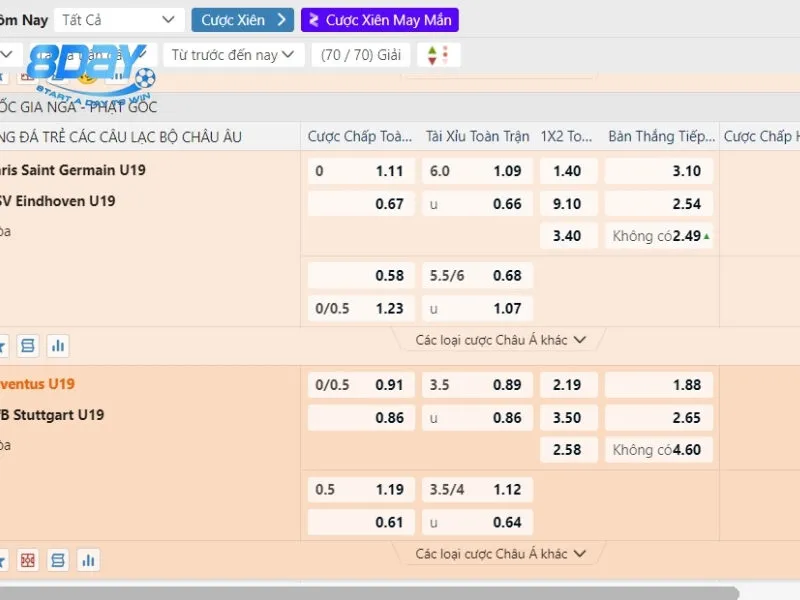
Task: Pick handicap odds 0.67 for Eindhoven U19
Action: point(361,204)
